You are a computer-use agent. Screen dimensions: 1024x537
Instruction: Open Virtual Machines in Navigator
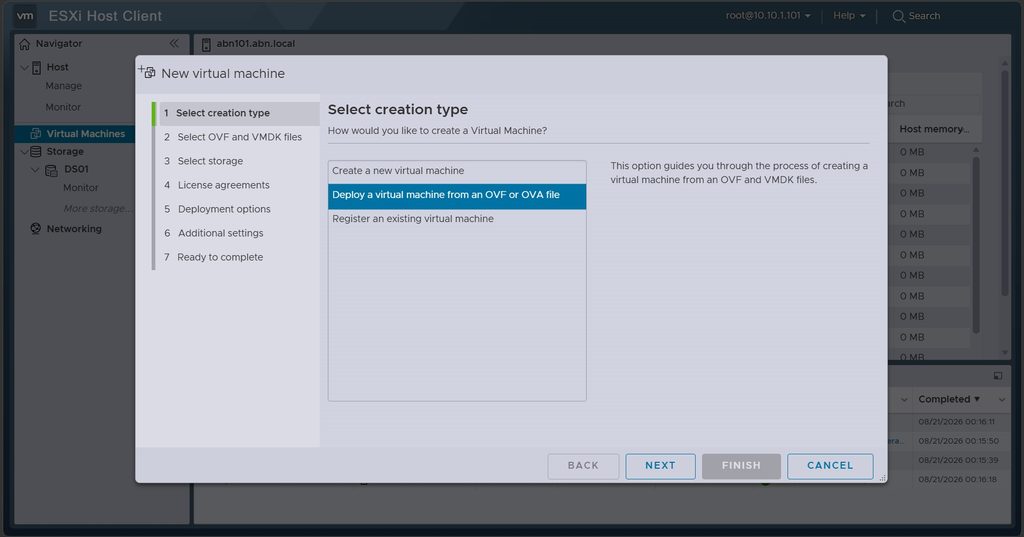[x=86, y=134]
